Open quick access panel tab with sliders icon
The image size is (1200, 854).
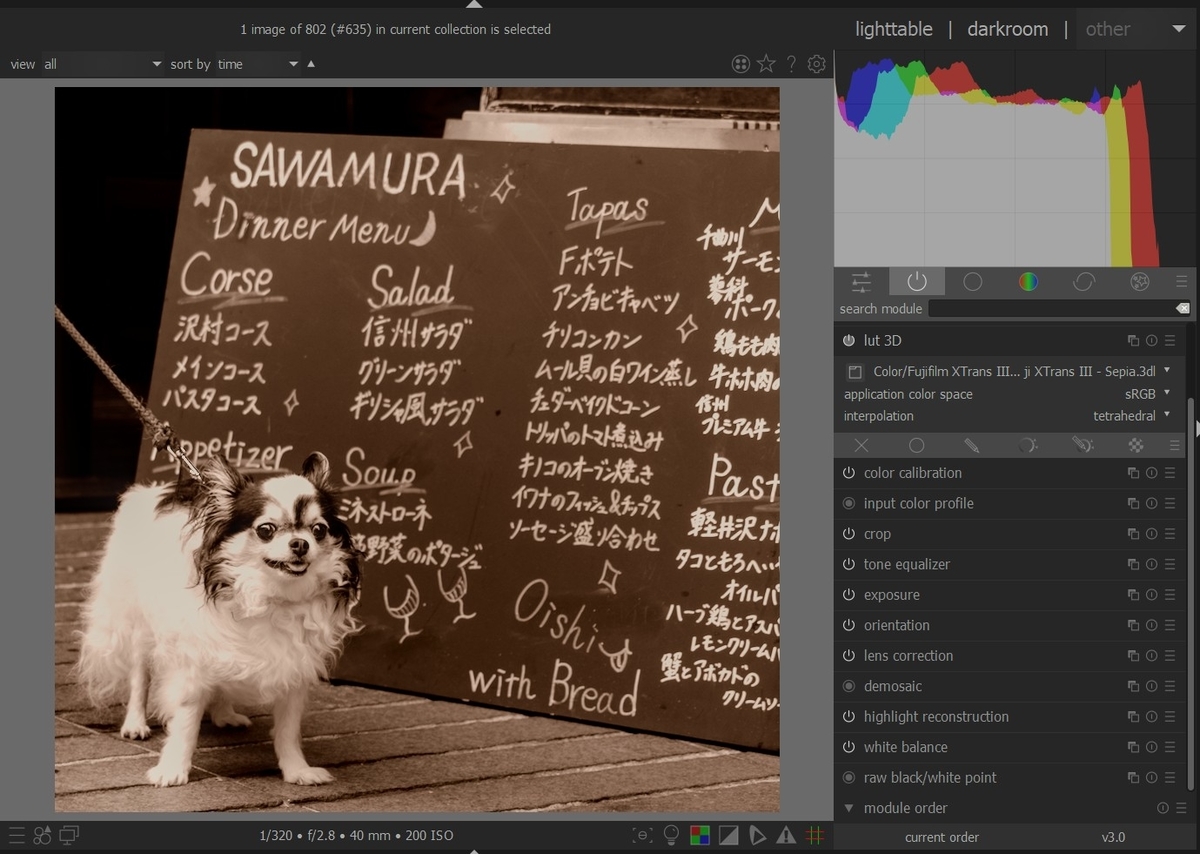[861, 282]
